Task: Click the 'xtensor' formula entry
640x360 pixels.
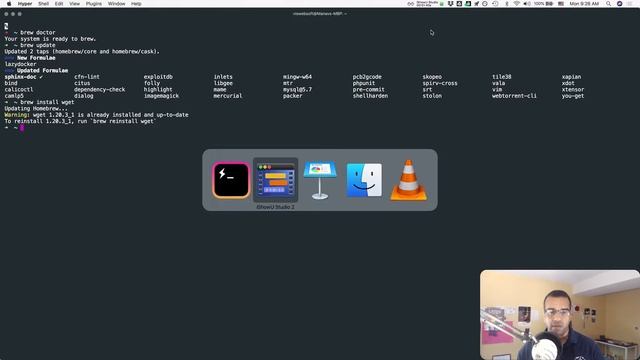Action: [x=573, y=89]
